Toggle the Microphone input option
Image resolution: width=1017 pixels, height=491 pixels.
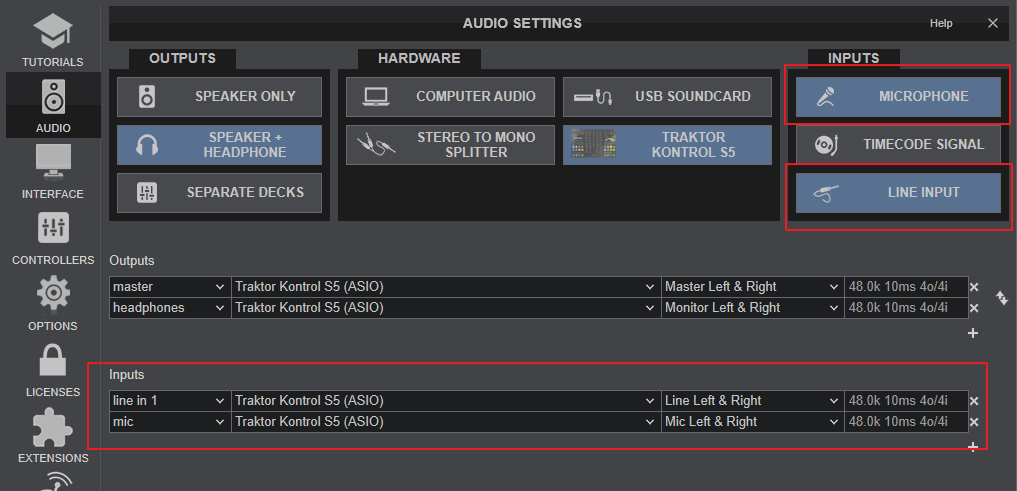(x=898, y=97)
